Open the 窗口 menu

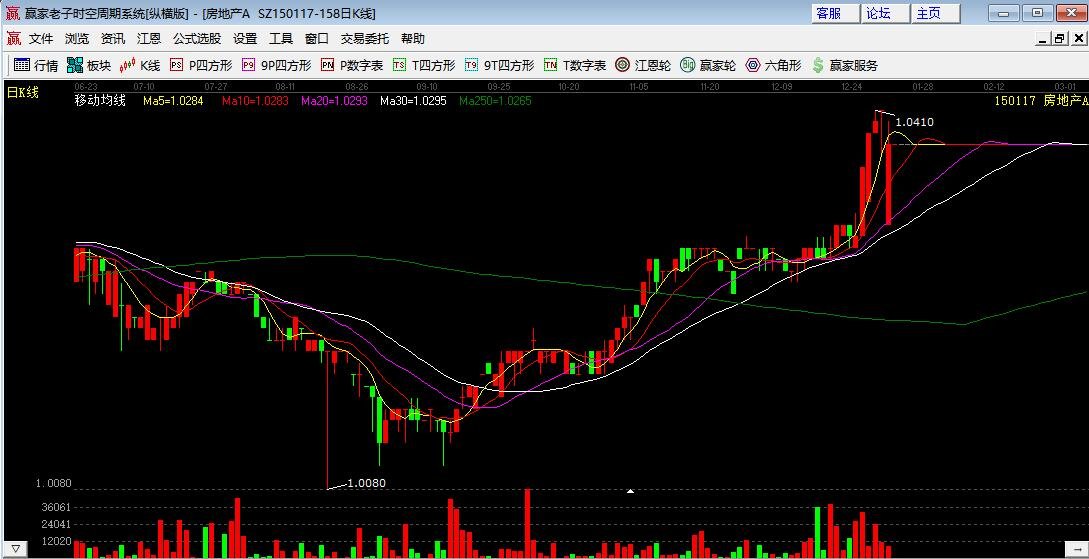(x=317, y=39)
